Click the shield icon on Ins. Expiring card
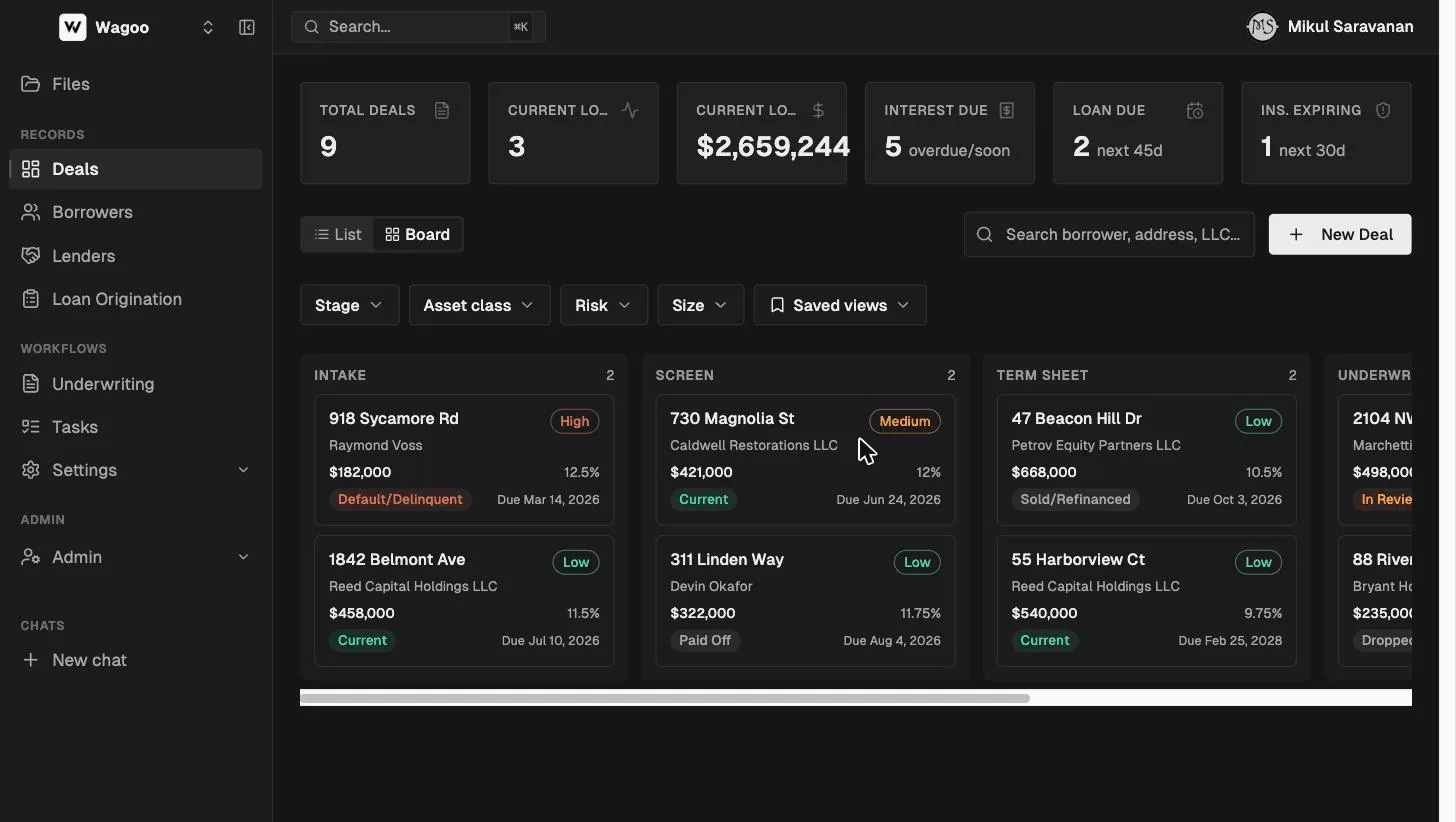 pos(1383,110)
